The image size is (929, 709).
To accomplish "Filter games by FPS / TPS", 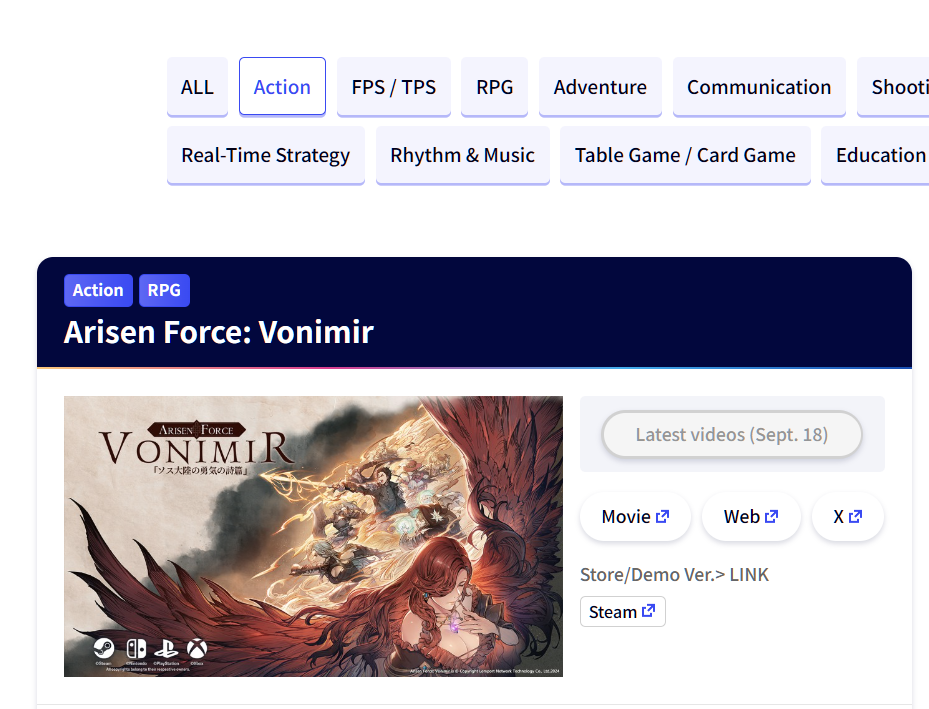I will pyautogui.click(x=393, y=86).
